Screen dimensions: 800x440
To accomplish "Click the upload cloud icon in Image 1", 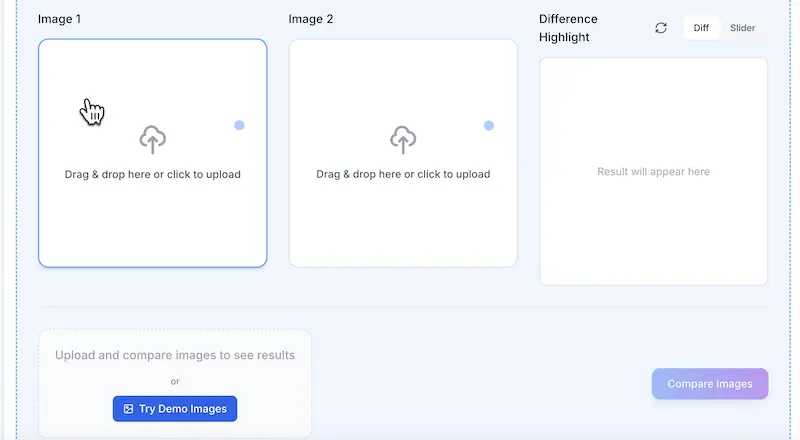I will click(153, 139).
